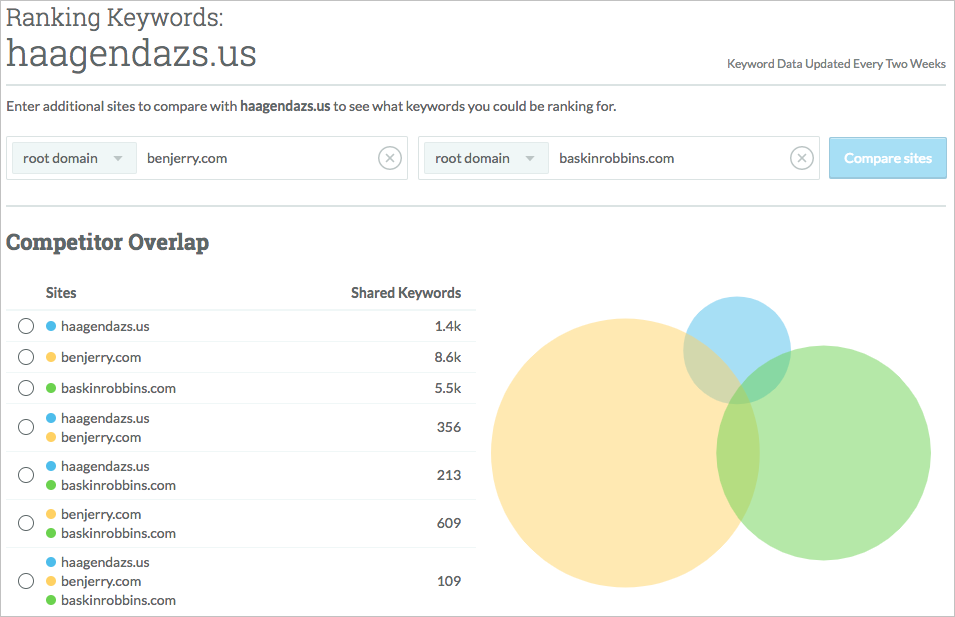Clear the baskinrobbins.com site field
This screenshot has width=955, height=617.
[x=802, y=158]
